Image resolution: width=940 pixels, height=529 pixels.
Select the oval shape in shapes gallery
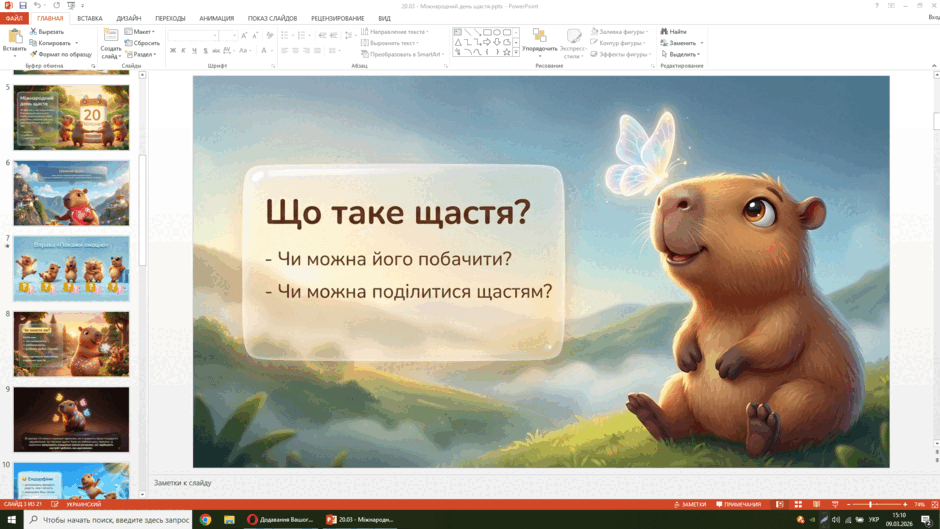pos(497,32)
